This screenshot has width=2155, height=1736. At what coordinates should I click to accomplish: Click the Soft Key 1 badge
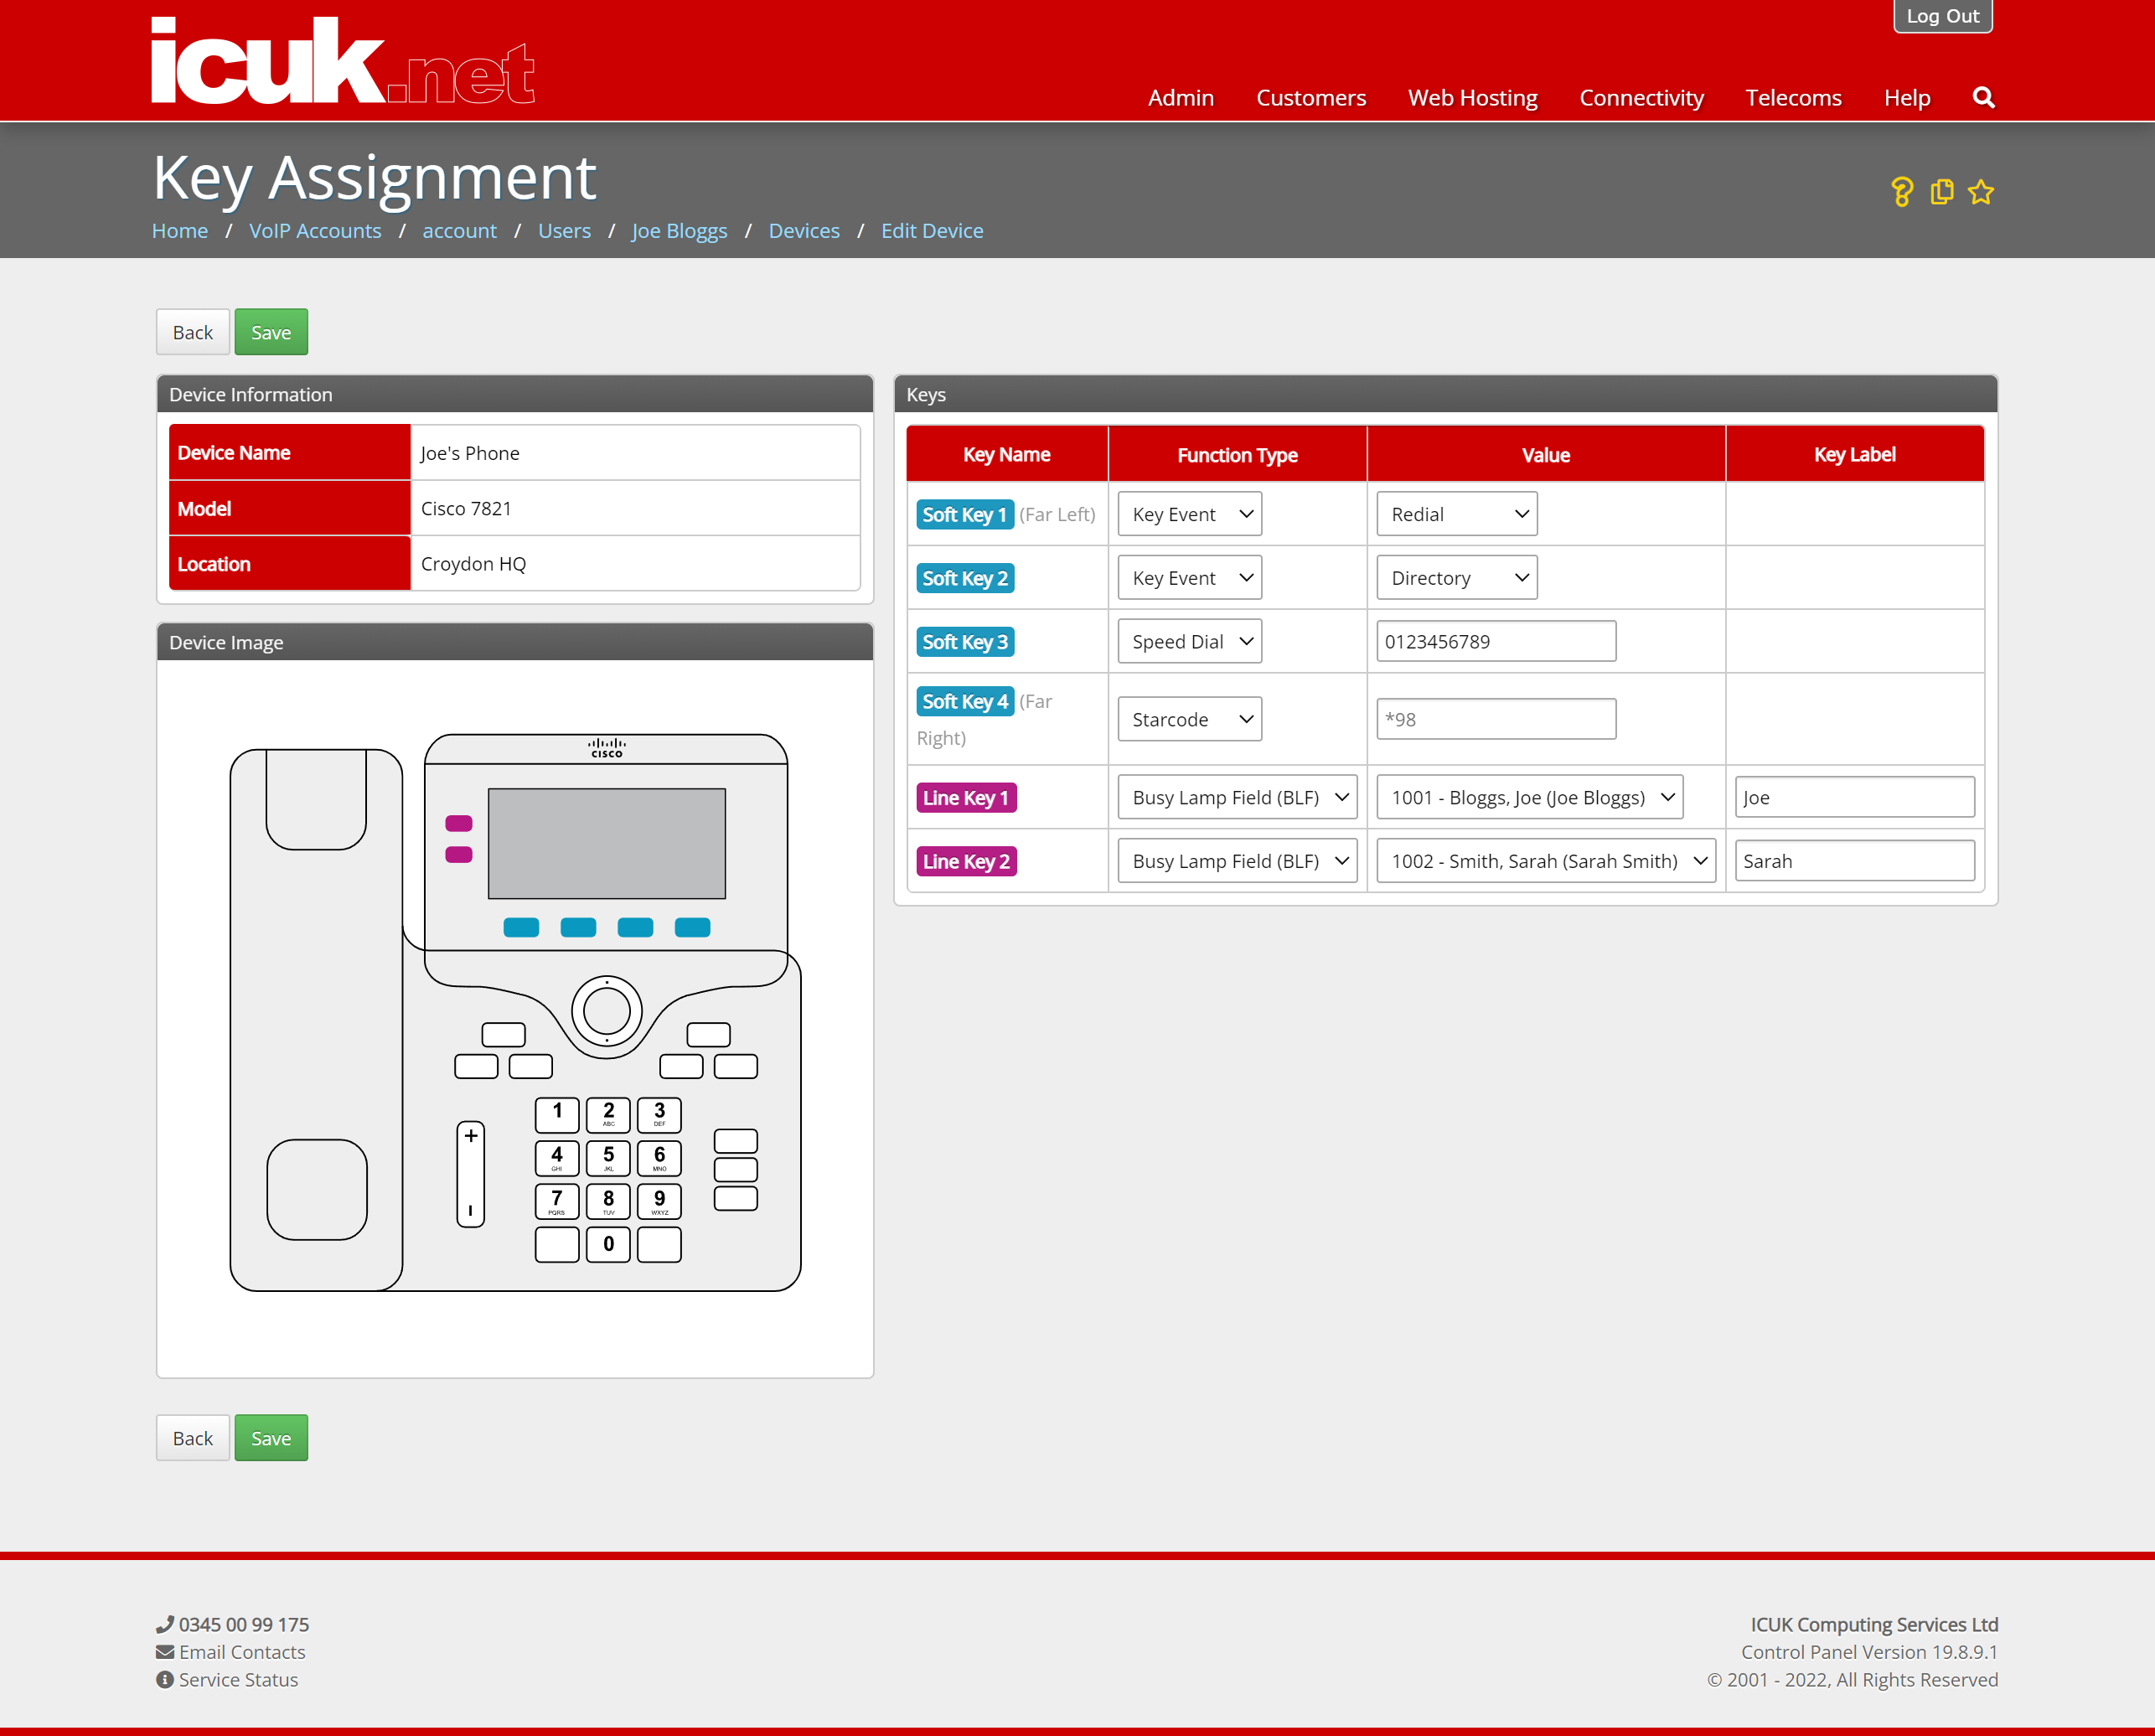(x=965, y=514)
